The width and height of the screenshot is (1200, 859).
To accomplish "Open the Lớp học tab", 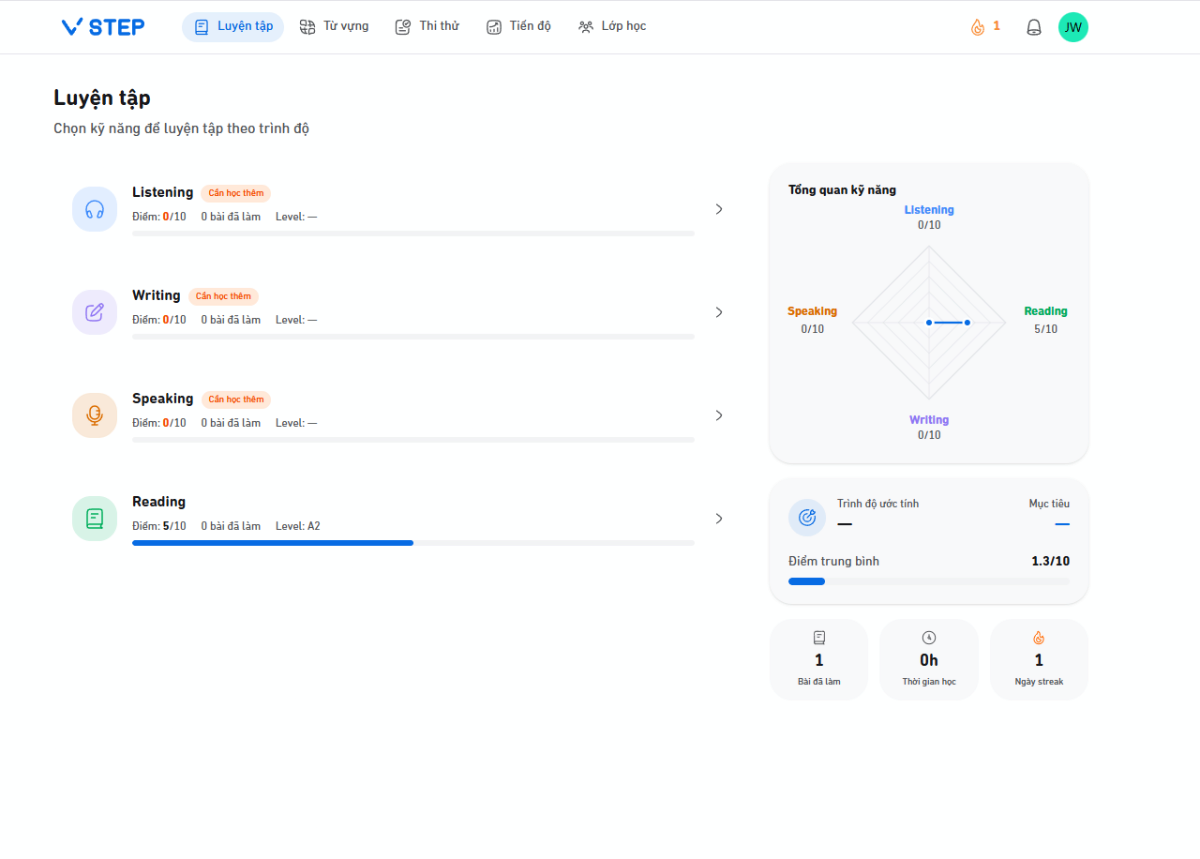I will click(x=612, y=27).
